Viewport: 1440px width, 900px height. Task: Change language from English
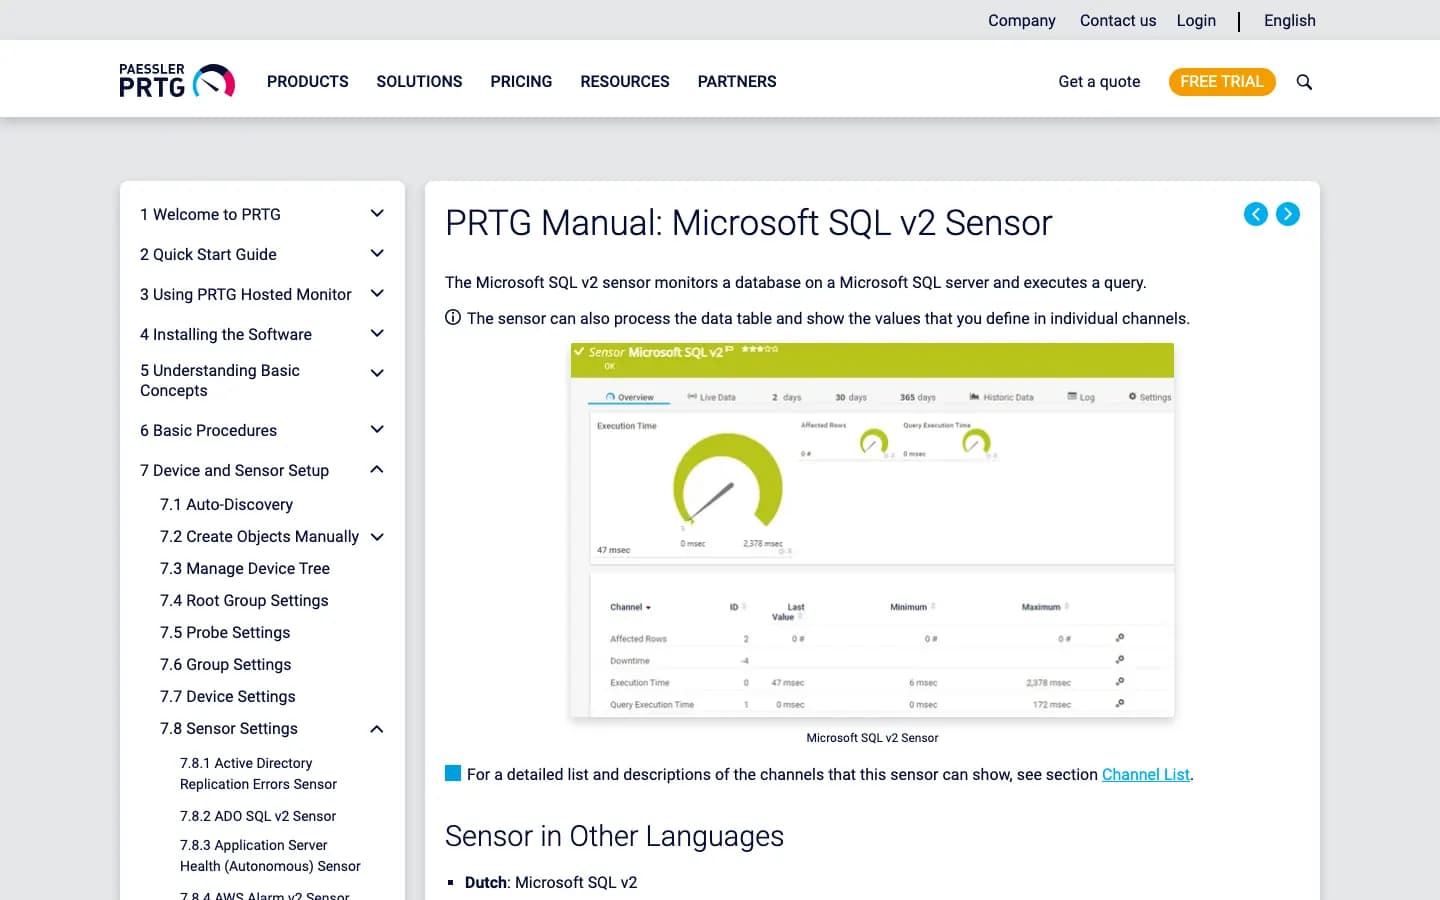[1290, 20]
